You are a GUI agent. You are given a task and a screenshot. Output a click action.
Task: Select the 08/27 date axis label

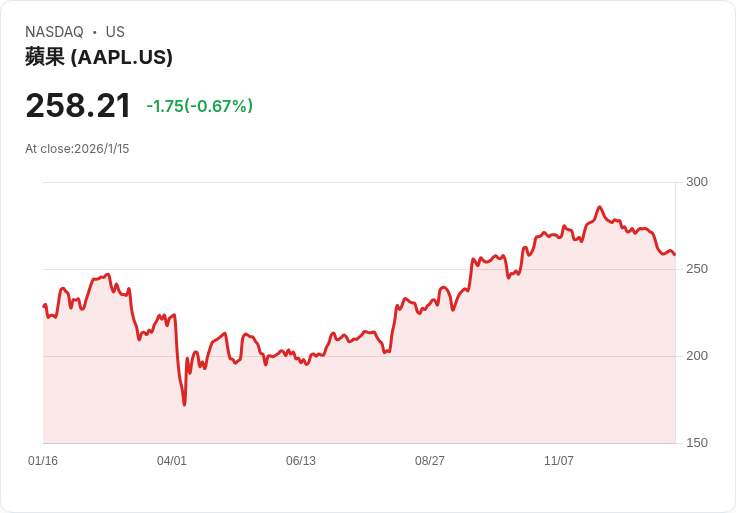coord(430,461)
